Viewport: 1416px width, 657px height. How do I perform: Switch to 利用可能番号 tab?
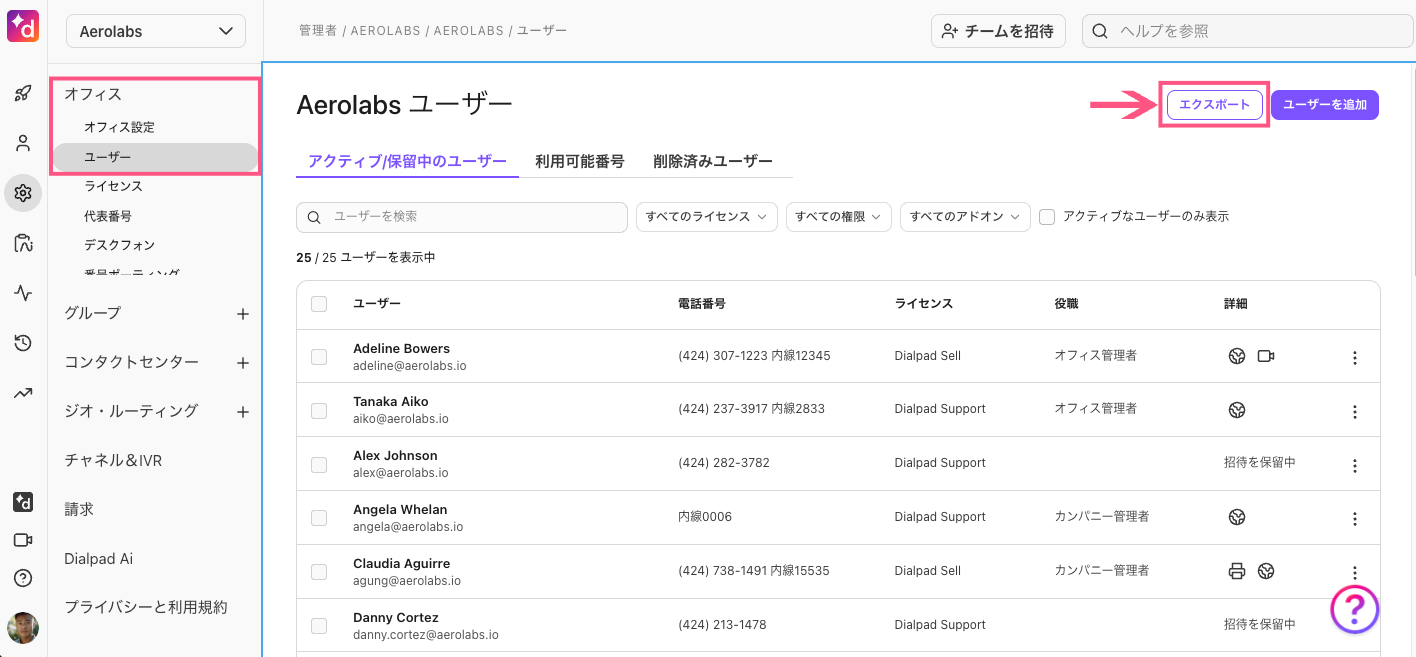[x=579, y=161]
